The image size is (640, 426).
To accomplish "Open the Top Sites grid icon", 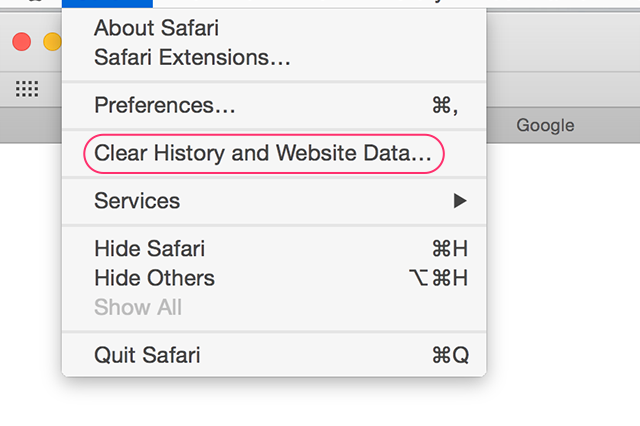I will 27,89.
